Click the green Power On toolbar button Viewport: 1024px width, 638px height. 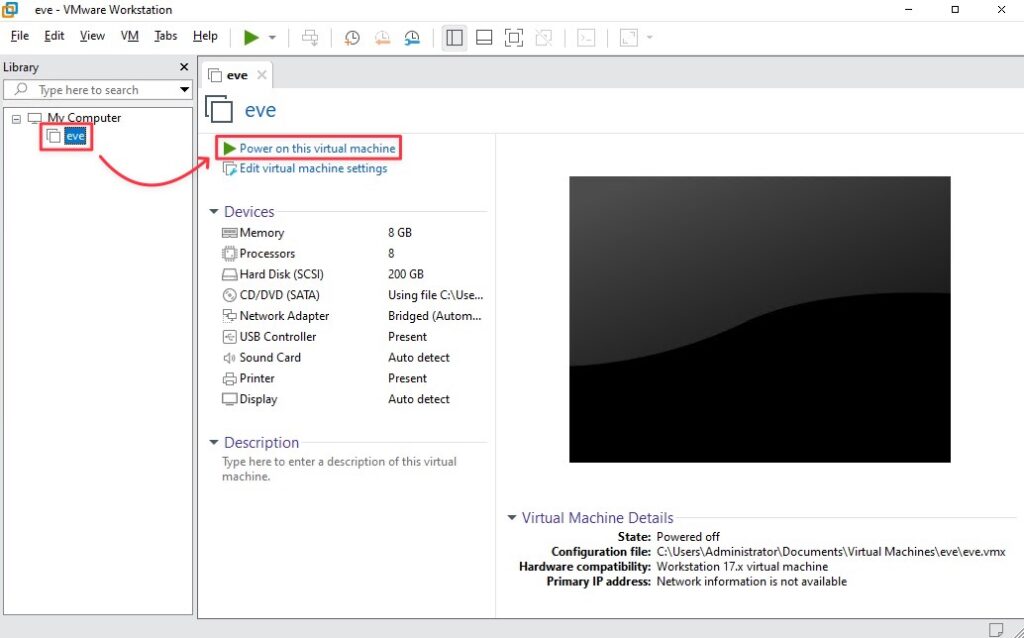(251, 38)
